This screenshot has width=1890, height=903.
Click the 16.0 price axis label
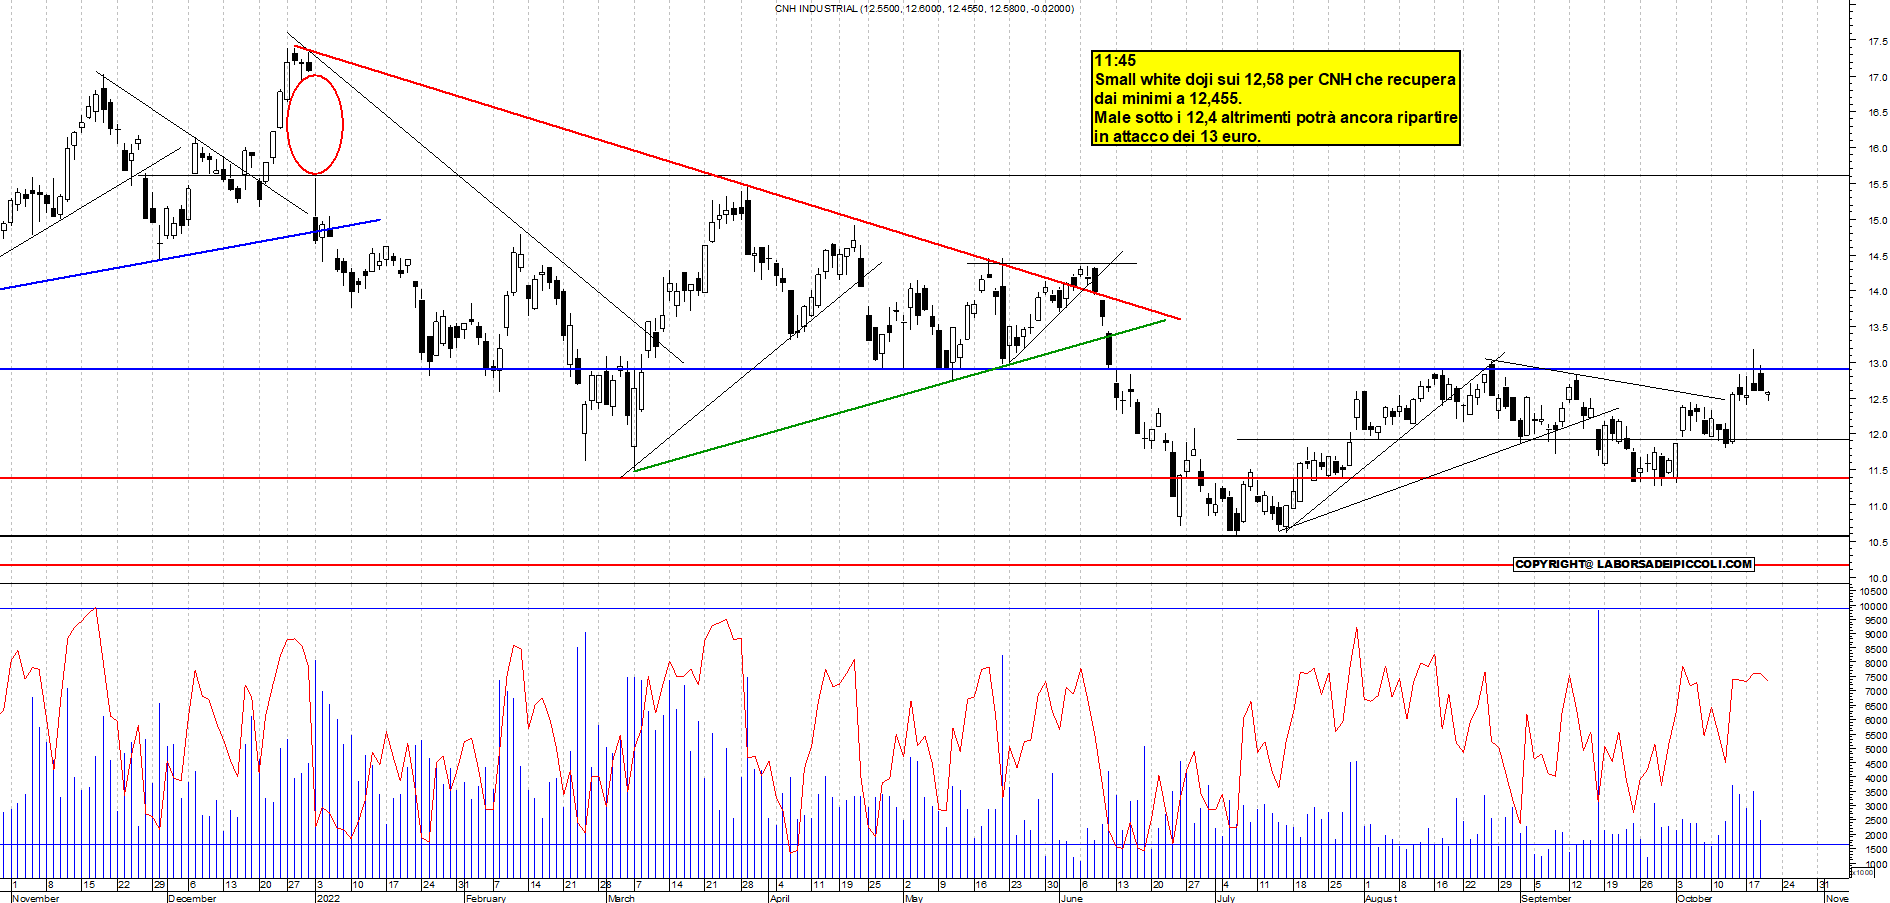[x=1877, y=149]
